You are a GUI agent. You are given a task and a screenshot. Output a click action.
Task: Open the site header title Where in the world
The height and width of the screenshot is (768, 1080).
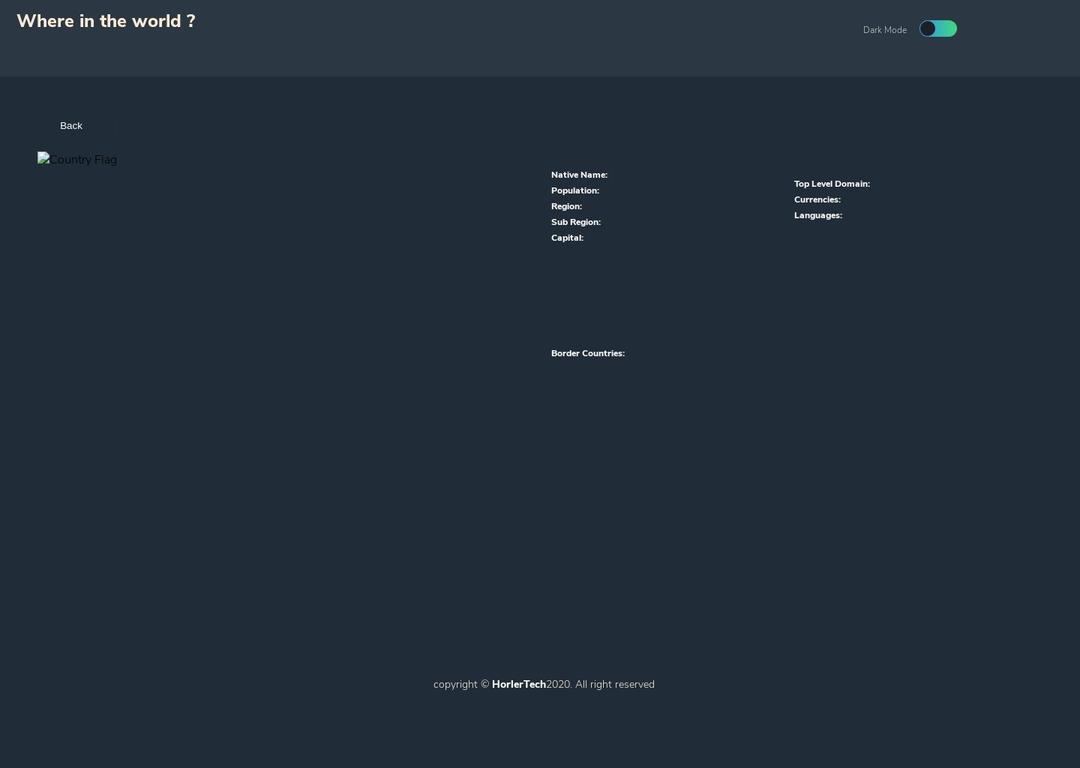pos(105,20)
